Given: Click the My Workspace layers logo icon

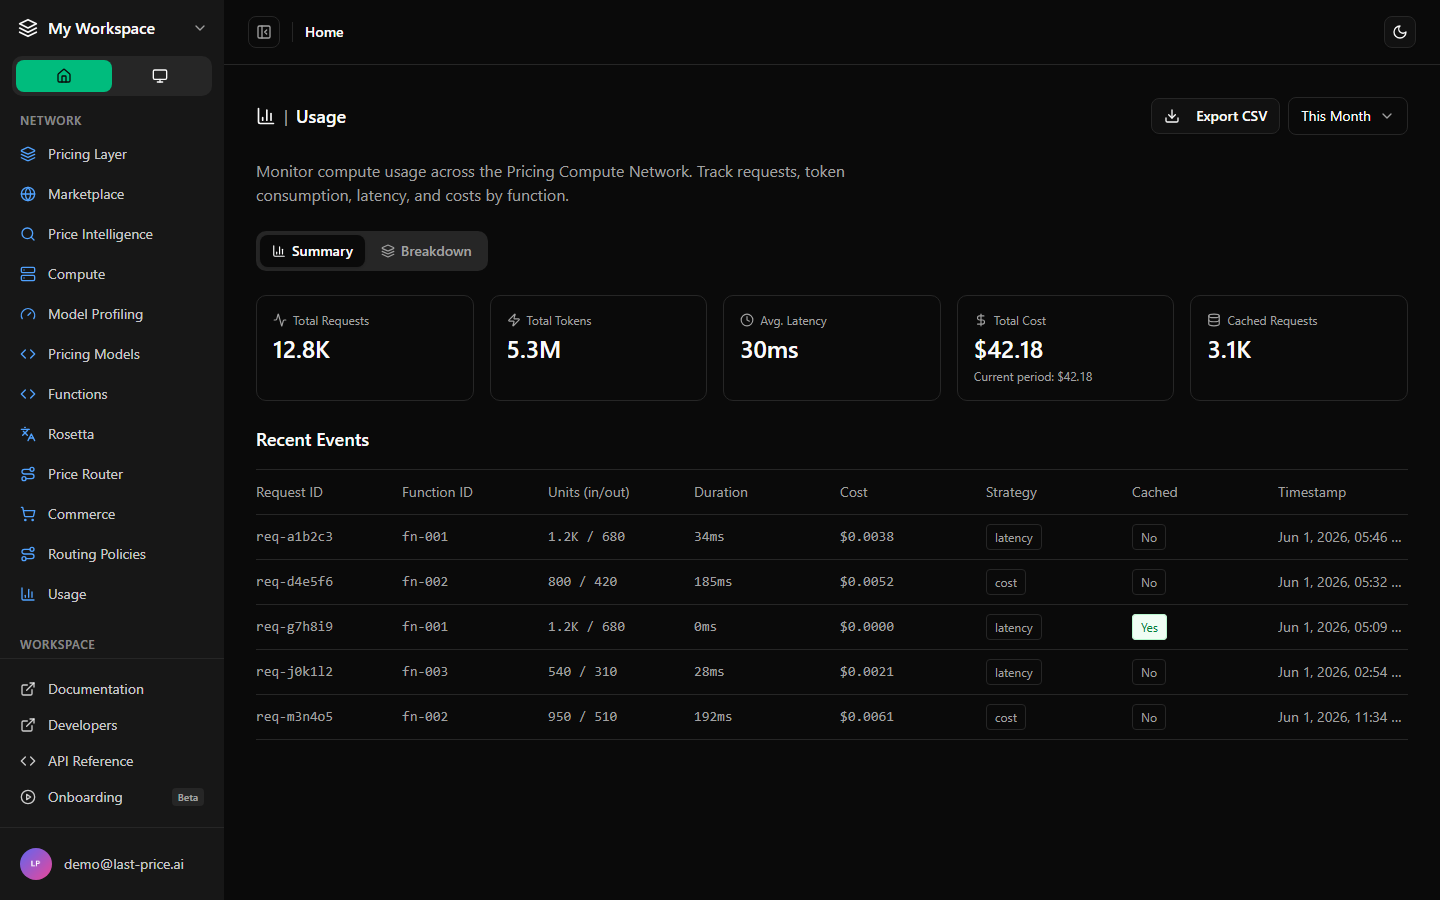Looking at the screenshot, I should click(28, 28).
